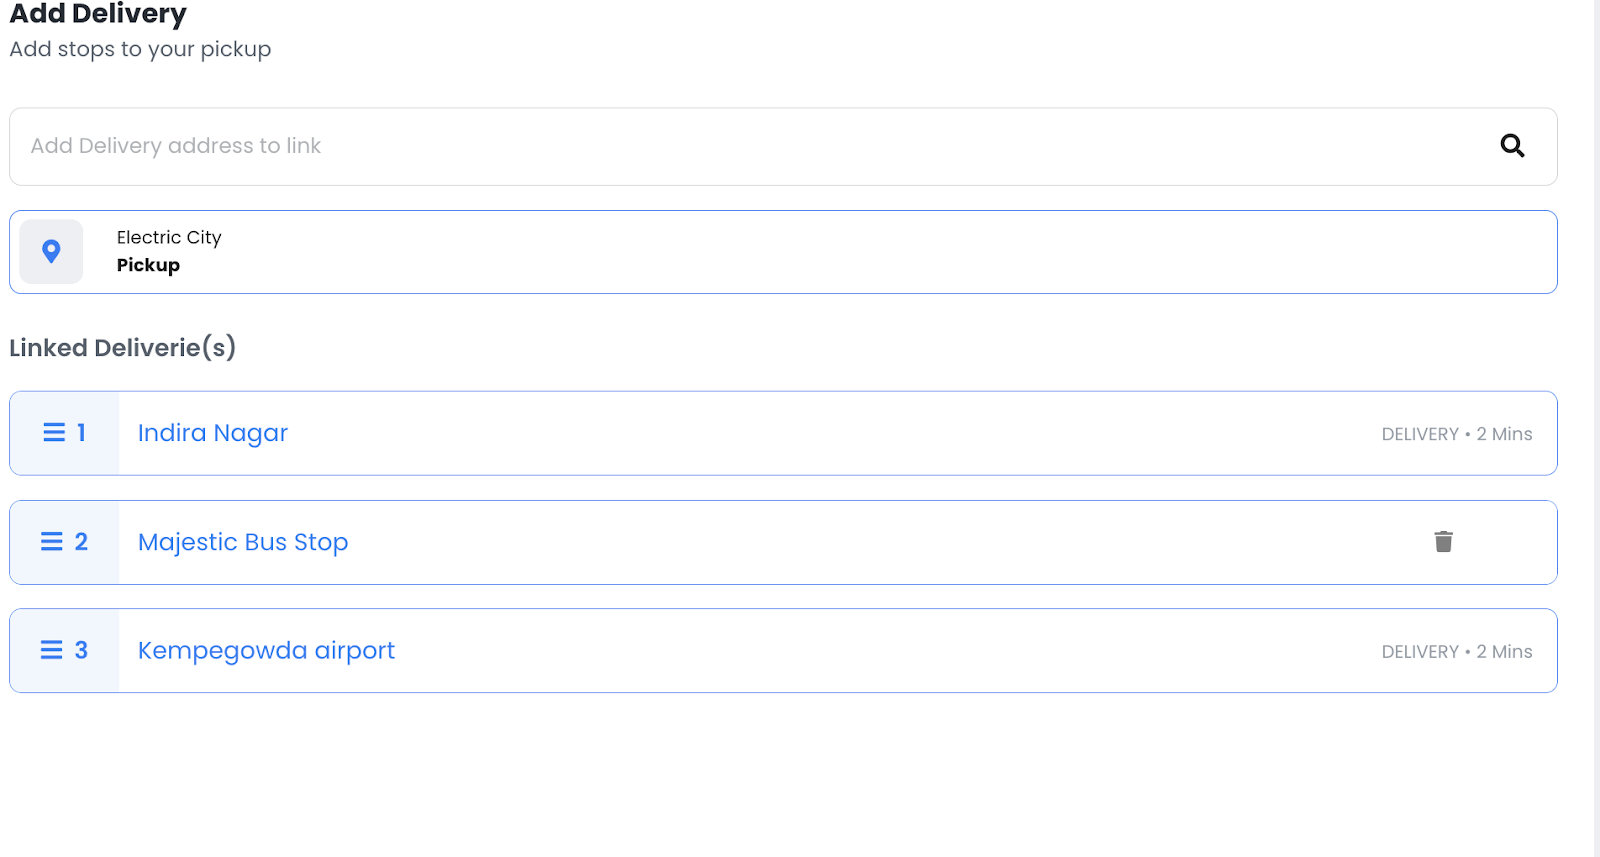Open the Indira Nagar delivery link
The image size is (1600, 857).
(x=213, y=433)
